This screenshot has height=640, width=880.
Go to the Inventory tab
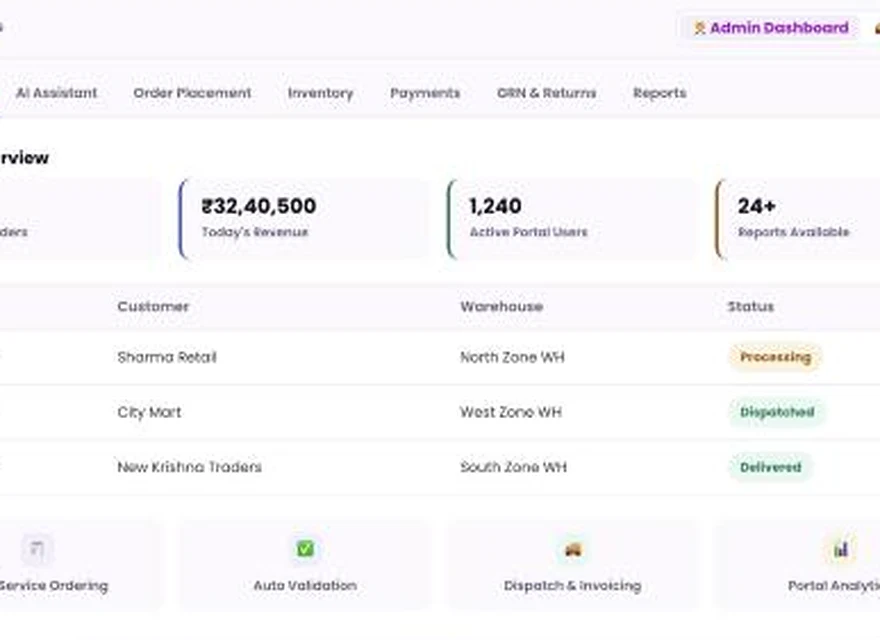[320, 93]
